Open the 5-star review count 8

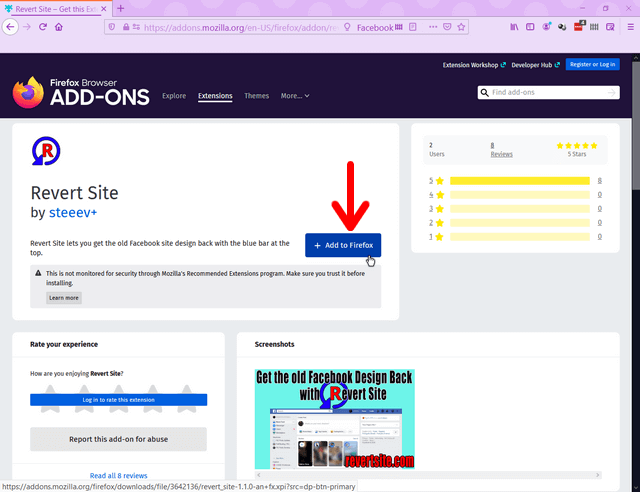600,180
